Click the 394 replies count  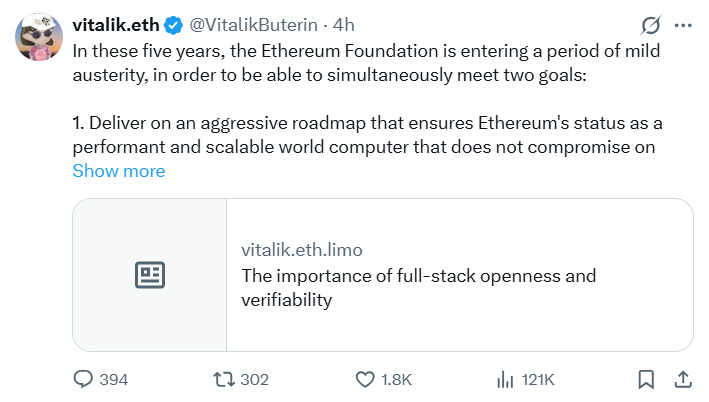pos(114,379)
